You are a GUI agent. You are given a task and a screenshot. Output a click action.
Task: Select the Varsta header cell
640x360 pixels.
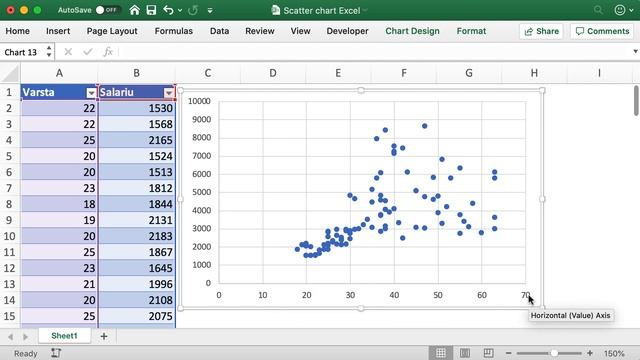(x=59, y=92)
